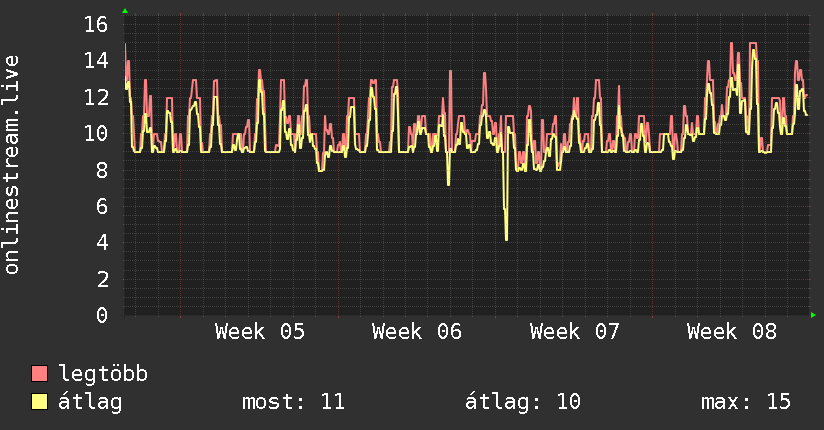The width and height of the screenshot is (824, 430).
Task: Click the Week 06 axis label
Action: [x=417, y=332]
